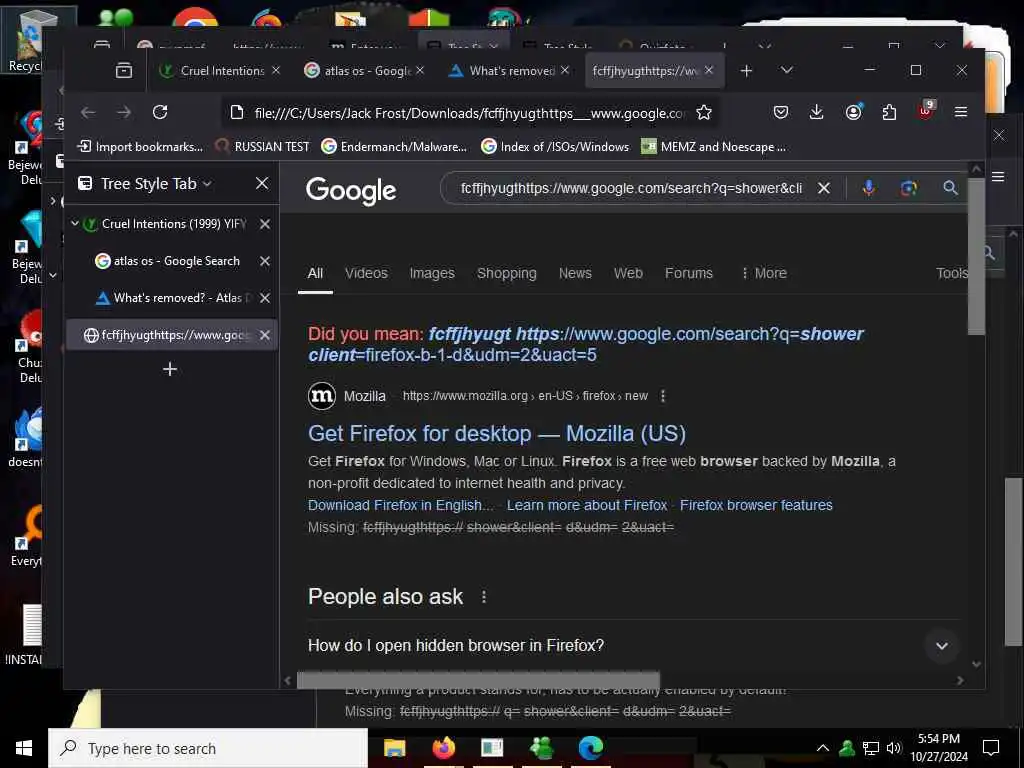Select the Shopping search filter

(x=506, y=273)
